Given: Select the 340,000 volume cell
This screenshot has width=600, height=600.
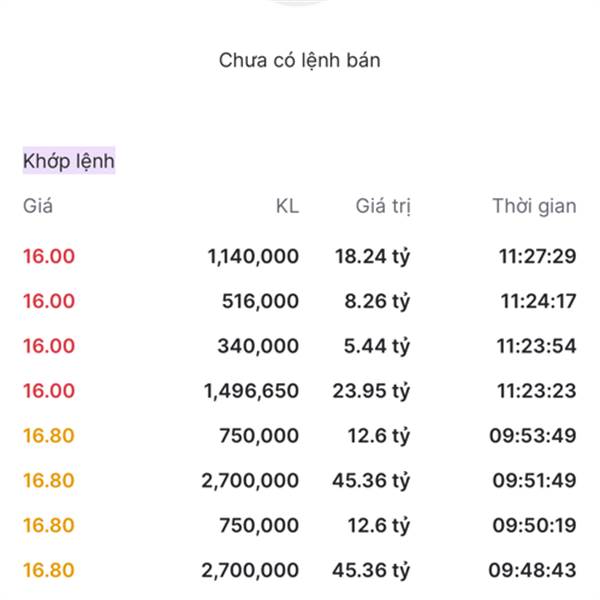Looking at the screenshot, I should (258, 346).
